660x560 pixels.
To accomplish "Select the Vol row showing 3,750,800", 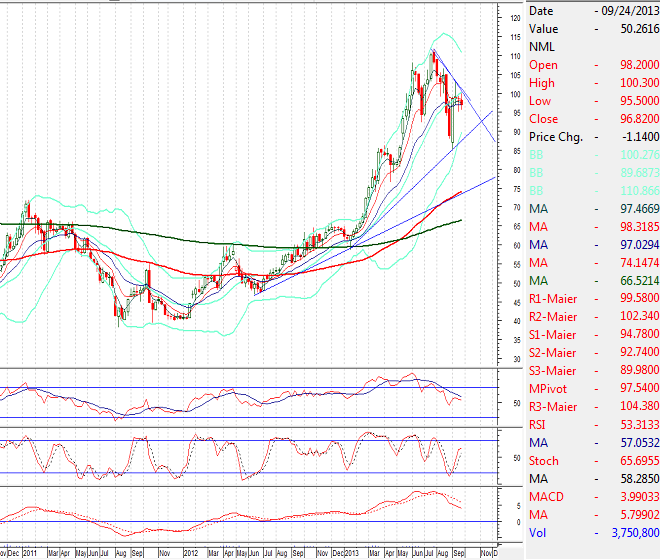I will click(x=593, y=533).
